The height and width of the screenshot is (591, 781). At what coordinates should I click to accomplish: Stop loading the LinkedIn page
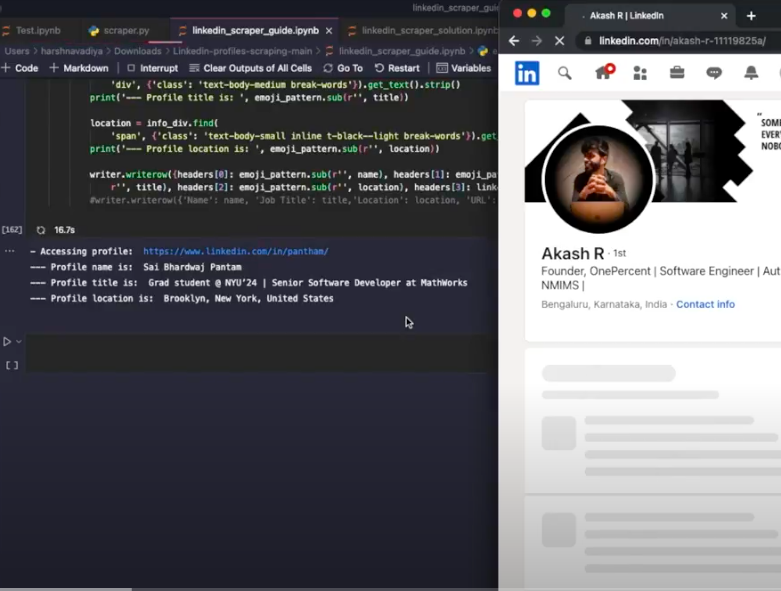pyautogui.click(x=559, y=40)
